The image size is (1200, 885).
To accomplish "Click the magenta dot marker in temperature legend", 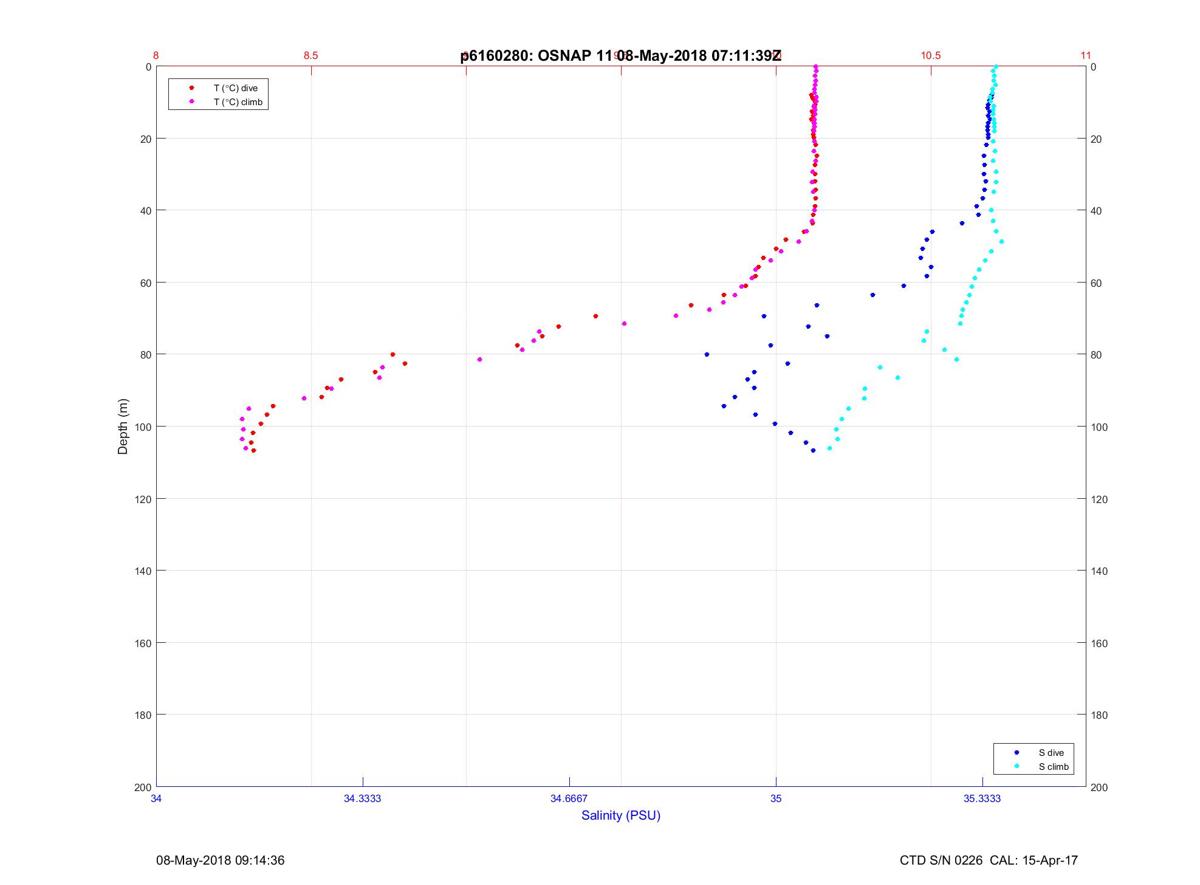I will (191, 102).
